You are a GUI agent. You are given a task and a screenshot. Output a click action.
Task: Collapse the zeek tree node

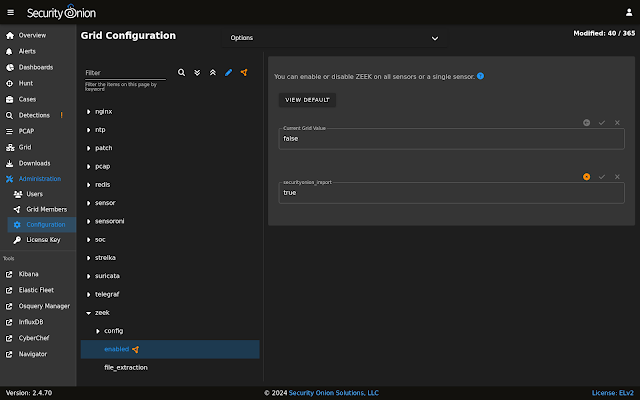(x=89, y=313)
